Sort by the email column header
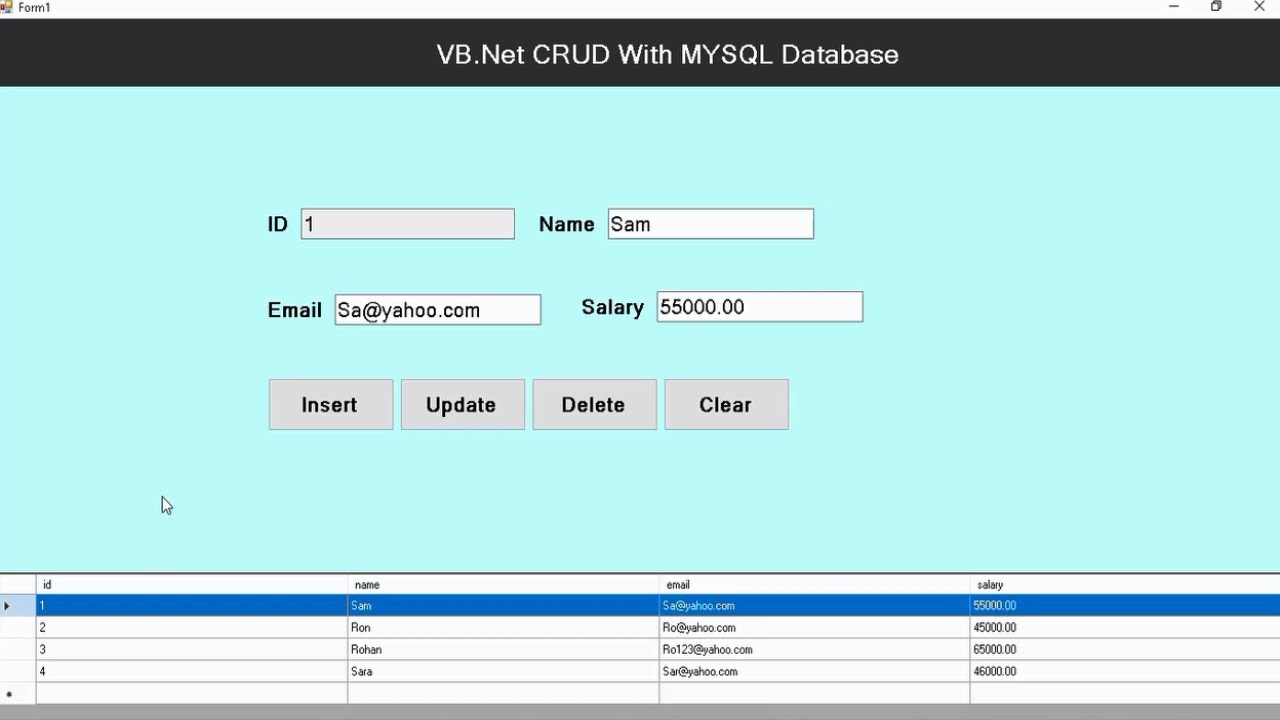Screen dimensions: 1280x720 tap(814, 585)
